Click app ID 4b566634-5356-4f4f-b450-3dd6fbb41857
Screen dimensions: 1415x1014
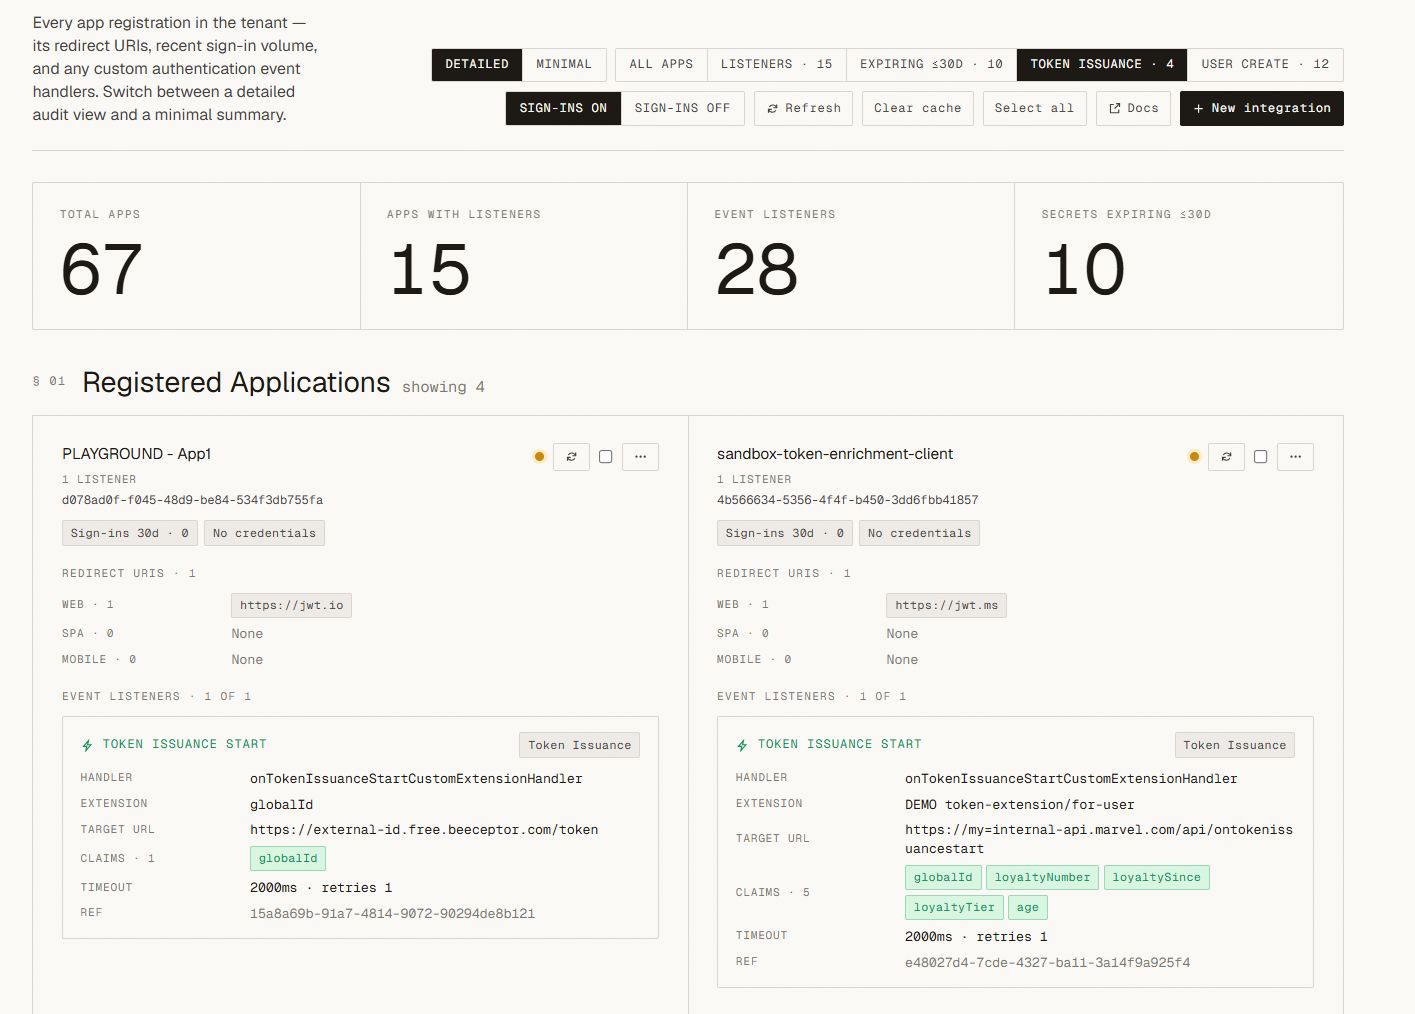(847, 500)
